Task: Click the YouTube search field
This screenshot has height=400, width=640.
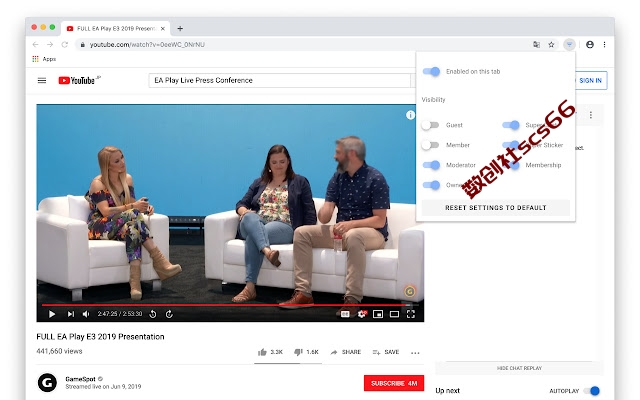Action: pyautogui.click(x=280, y=80)
